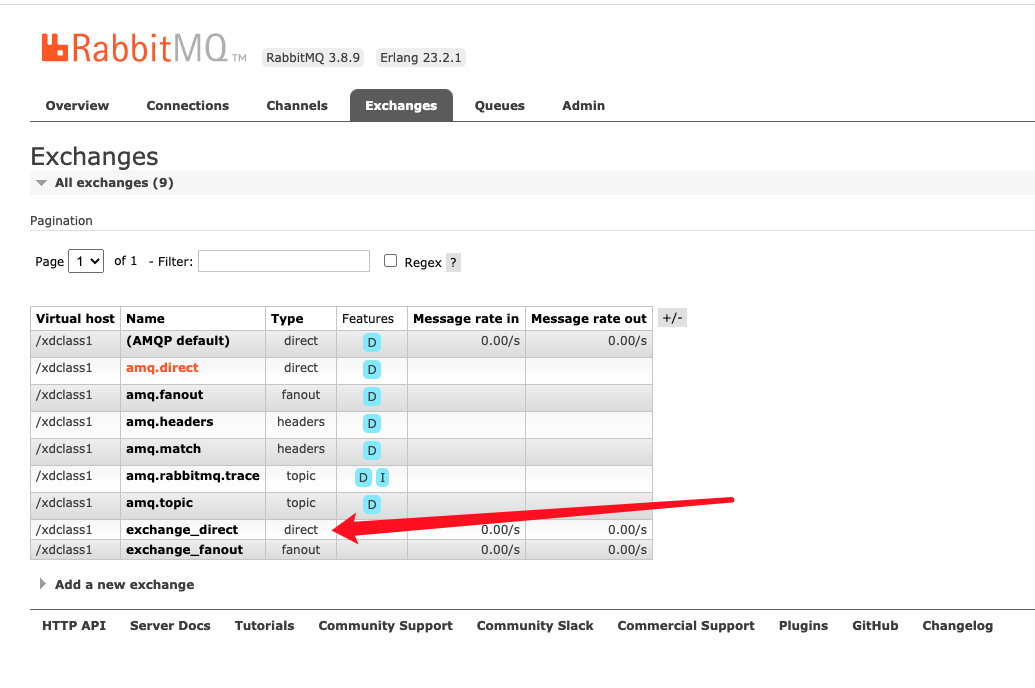
Task: Click the RabbitMQ logo
Action: [144, 48]
